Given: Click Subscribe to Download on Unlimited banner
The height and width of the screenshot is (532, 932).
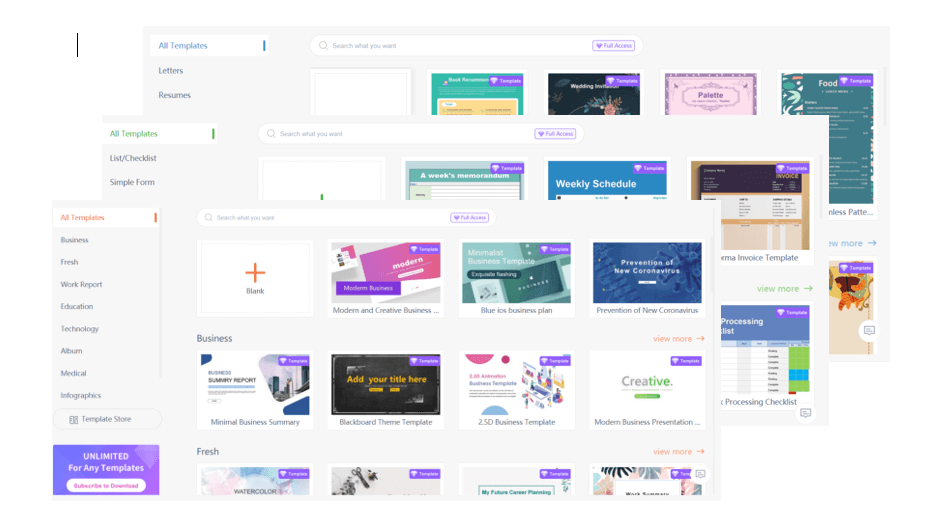Looking at the screenshot, I should (x=106, y=486).
